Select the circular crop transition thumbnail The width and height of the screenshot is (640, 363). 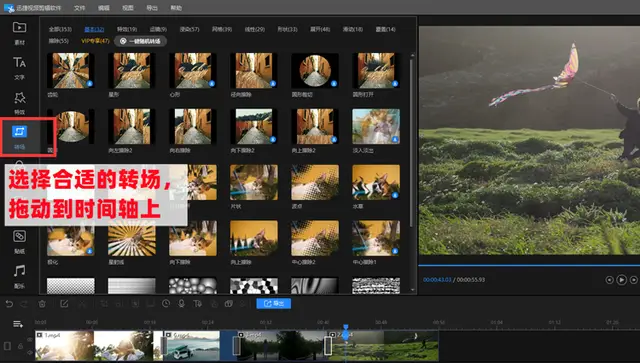pyautogui.click(x=315, y=70)
